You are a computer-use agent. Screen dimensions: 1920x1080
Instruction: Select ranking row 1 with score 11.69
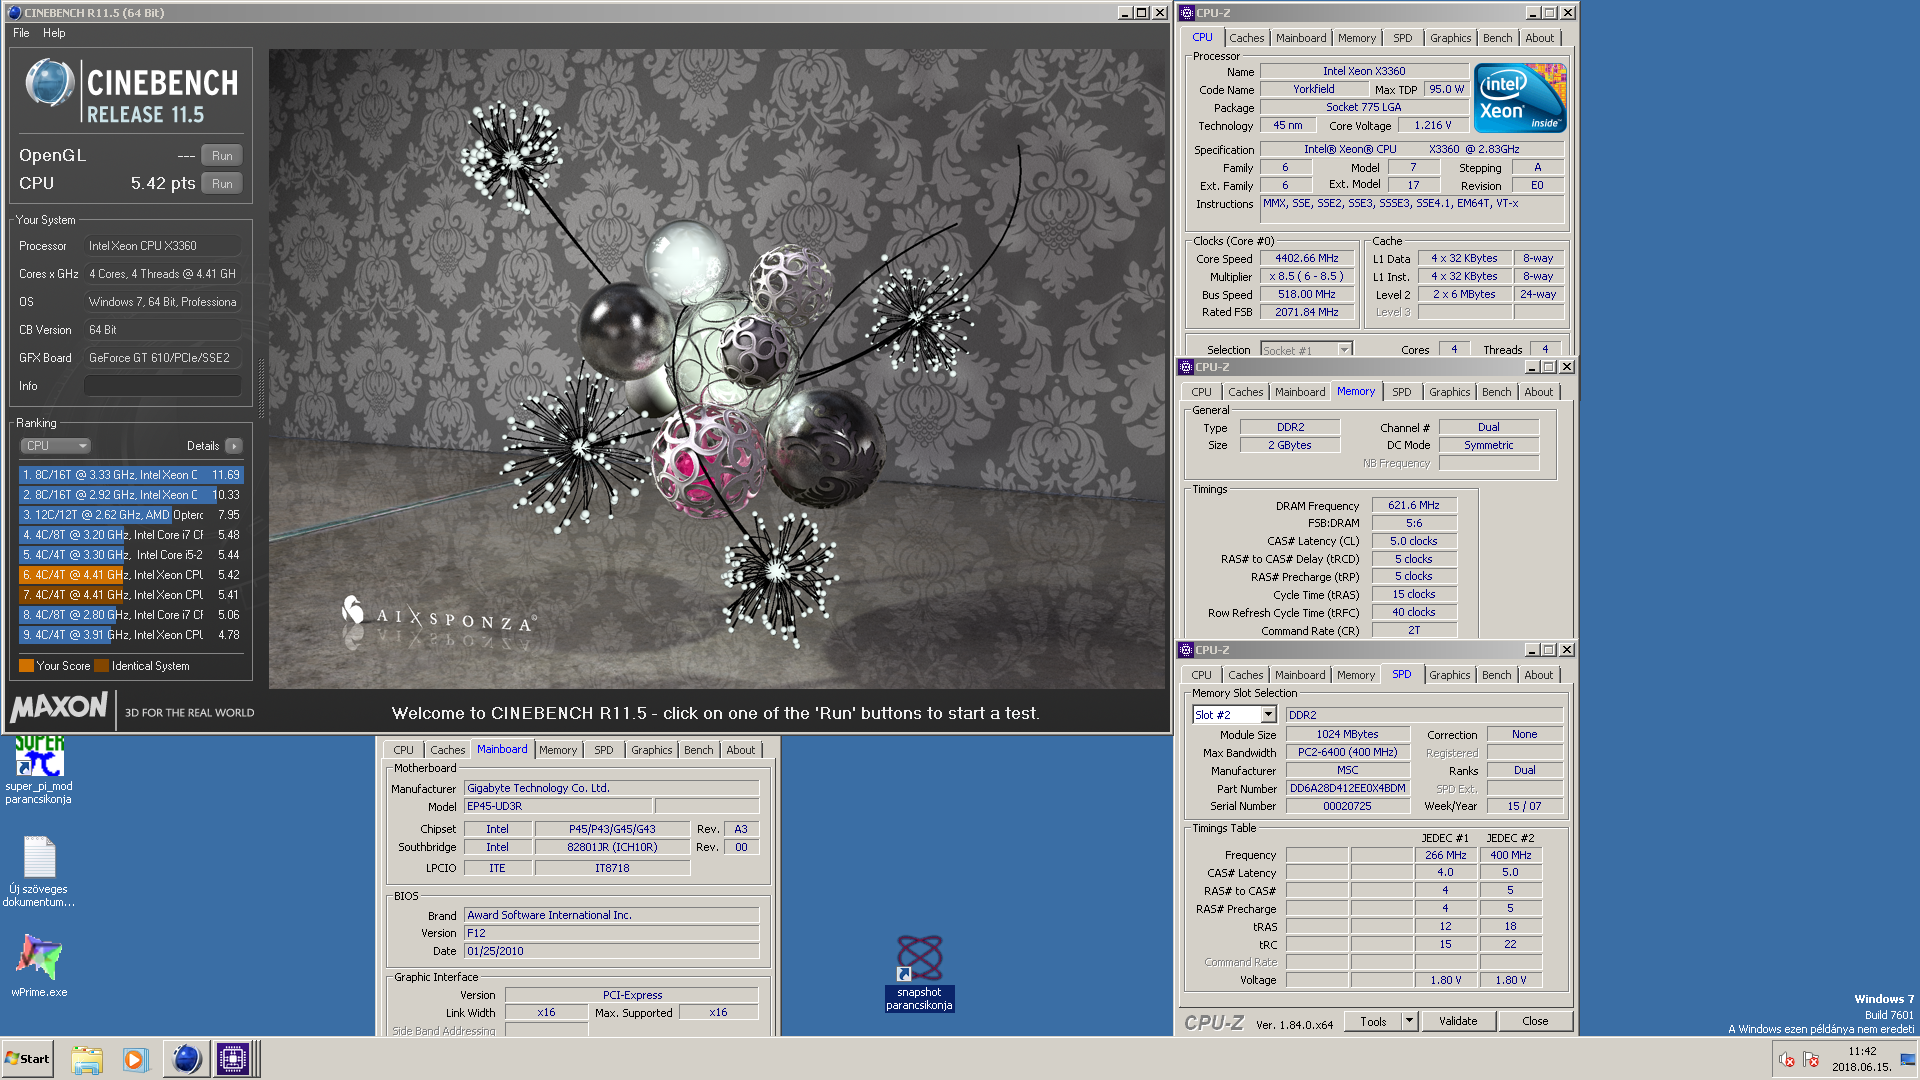point(131,475)
